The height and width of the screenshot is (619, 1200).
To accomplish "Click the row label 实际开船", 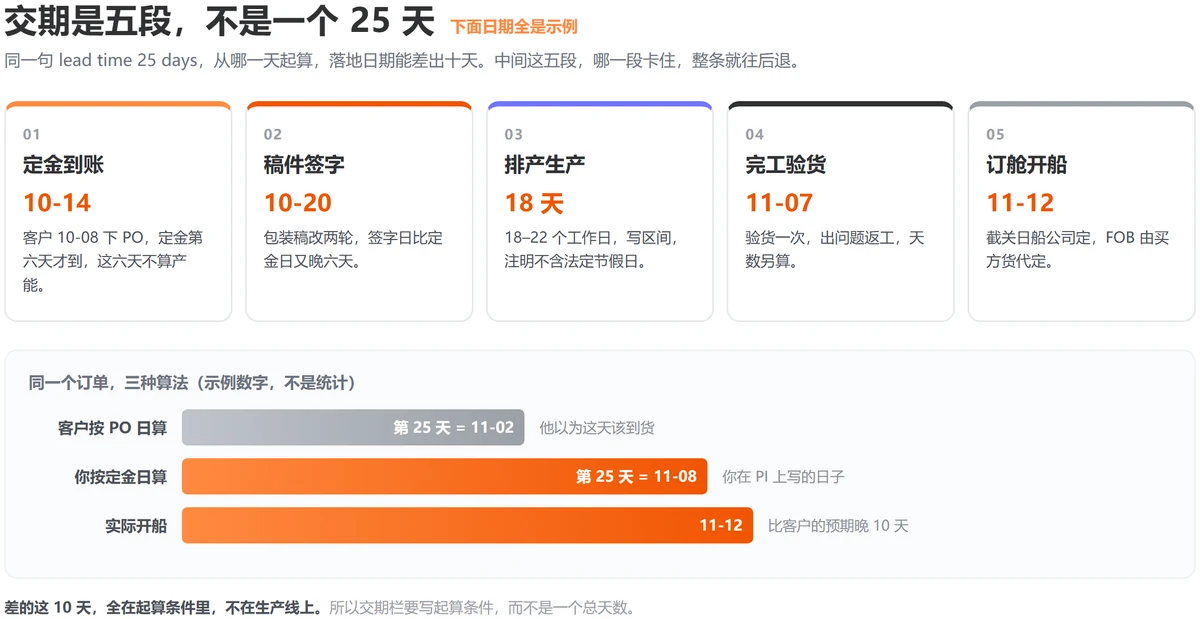I will 137,526.
